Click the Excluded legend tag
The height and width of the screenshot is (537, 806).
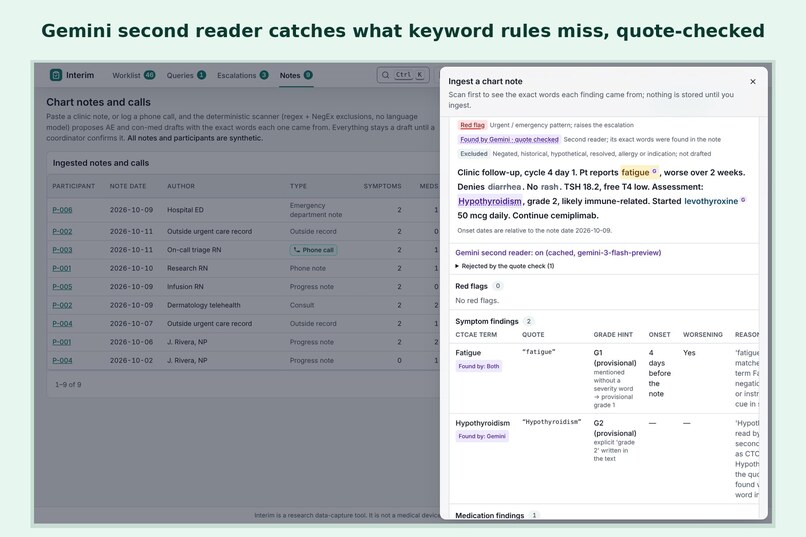point(473,154)
